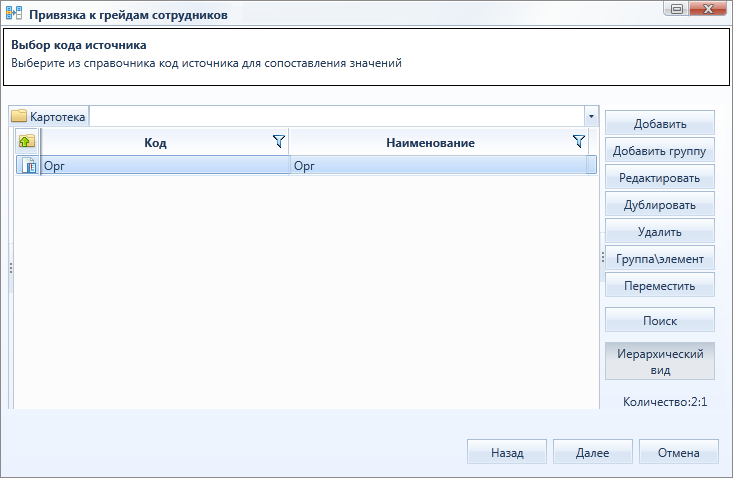
Task: Toggle the Иерархический вид button
Action: point(660,361)
